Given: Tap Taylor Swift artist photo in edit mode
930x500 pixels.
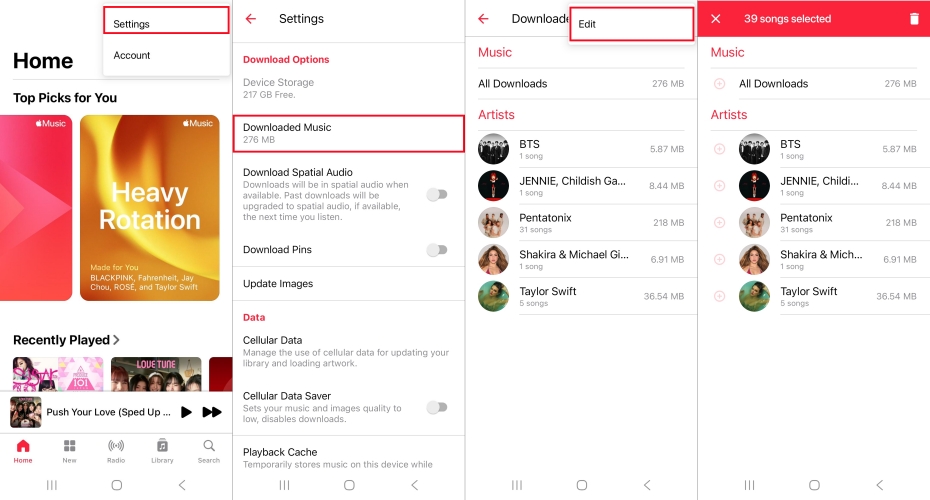Looking at the screenshot, I should tap(754, 296).
